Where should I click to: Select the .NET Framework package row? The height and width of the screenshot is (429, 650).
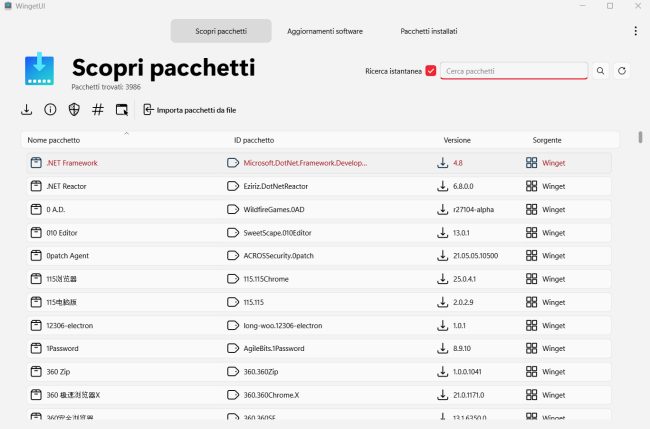(319, 163)
